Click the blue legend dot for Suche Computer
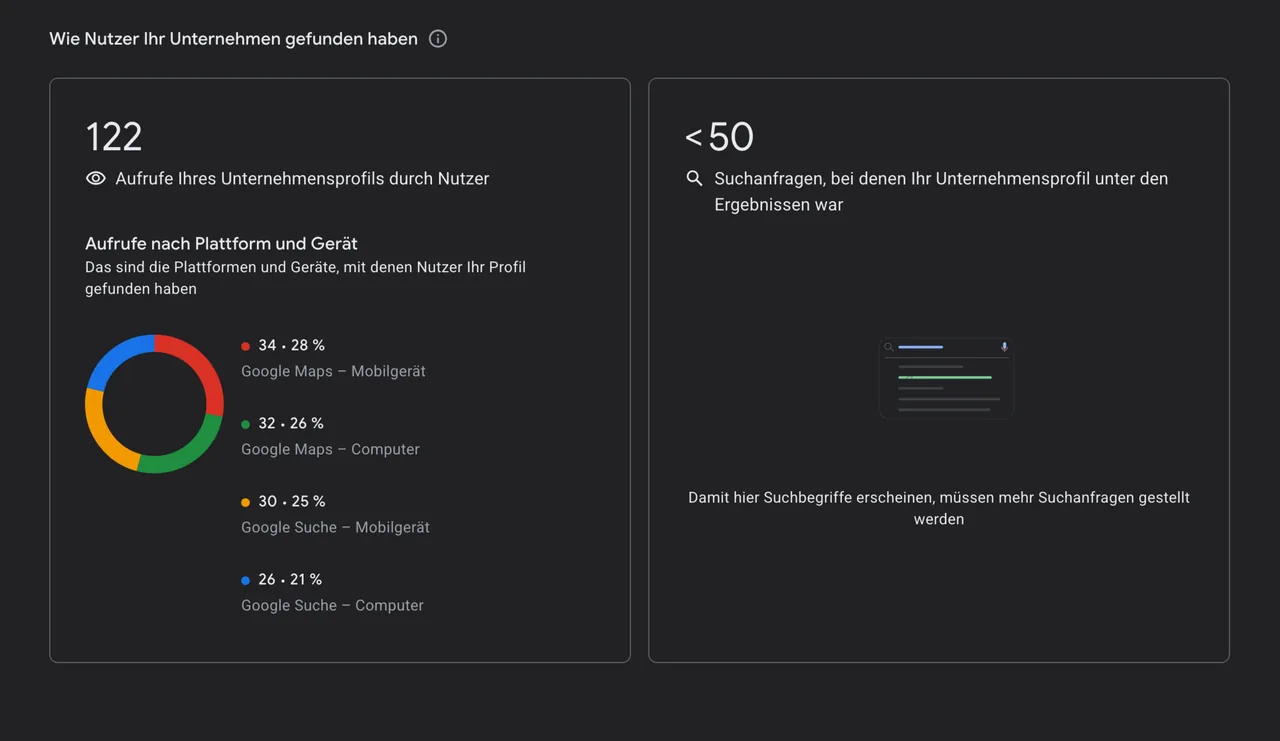The width and height of the screenshot is (1280, 741). pyautogui.click(x=246, y=580)
